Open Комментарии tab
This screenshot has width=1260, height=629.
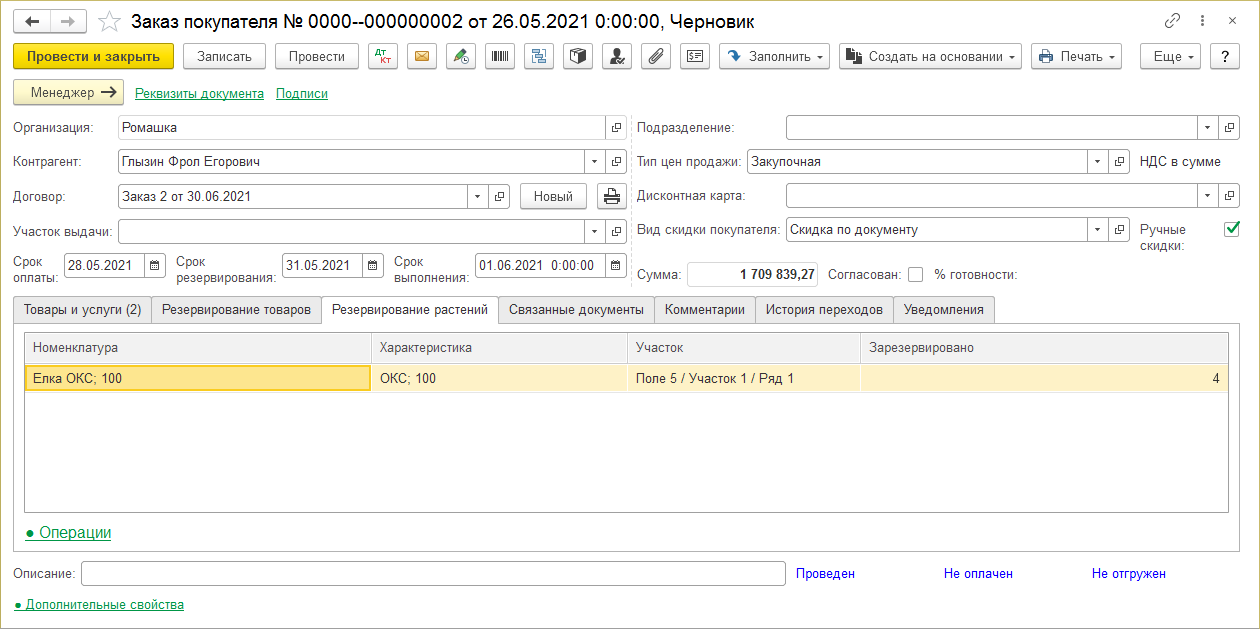(x=705, y=310)
